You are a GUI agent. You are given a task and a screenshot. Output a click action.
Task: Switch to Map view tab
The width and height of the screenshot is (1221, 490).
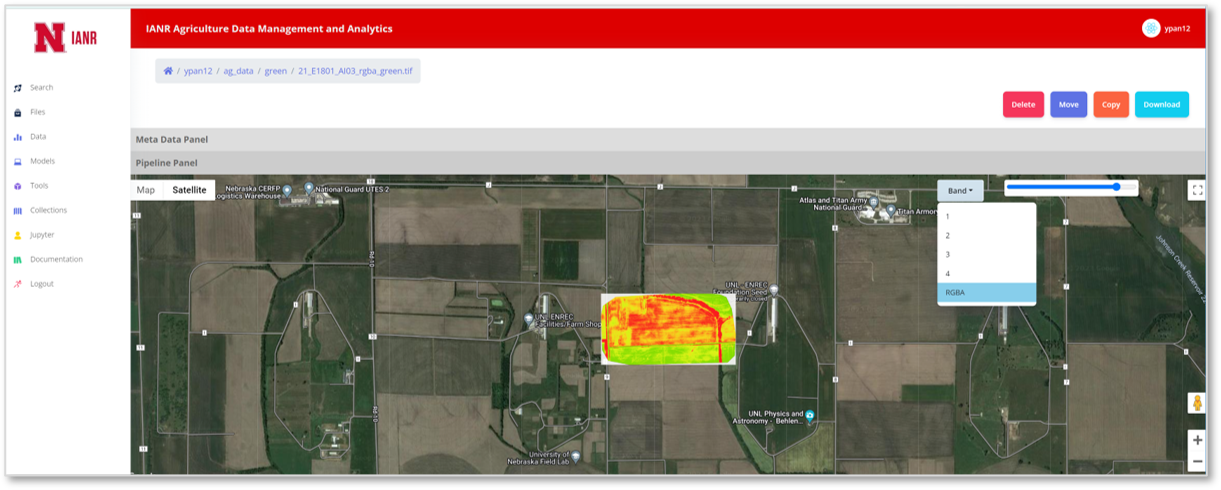[x=146, y=190]
